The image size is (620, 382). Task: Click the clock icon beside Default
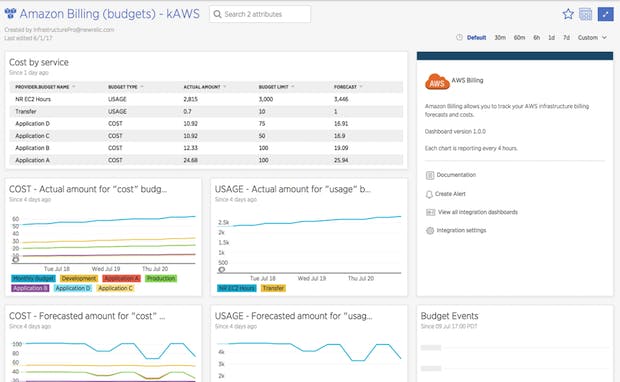click(459, 38)
